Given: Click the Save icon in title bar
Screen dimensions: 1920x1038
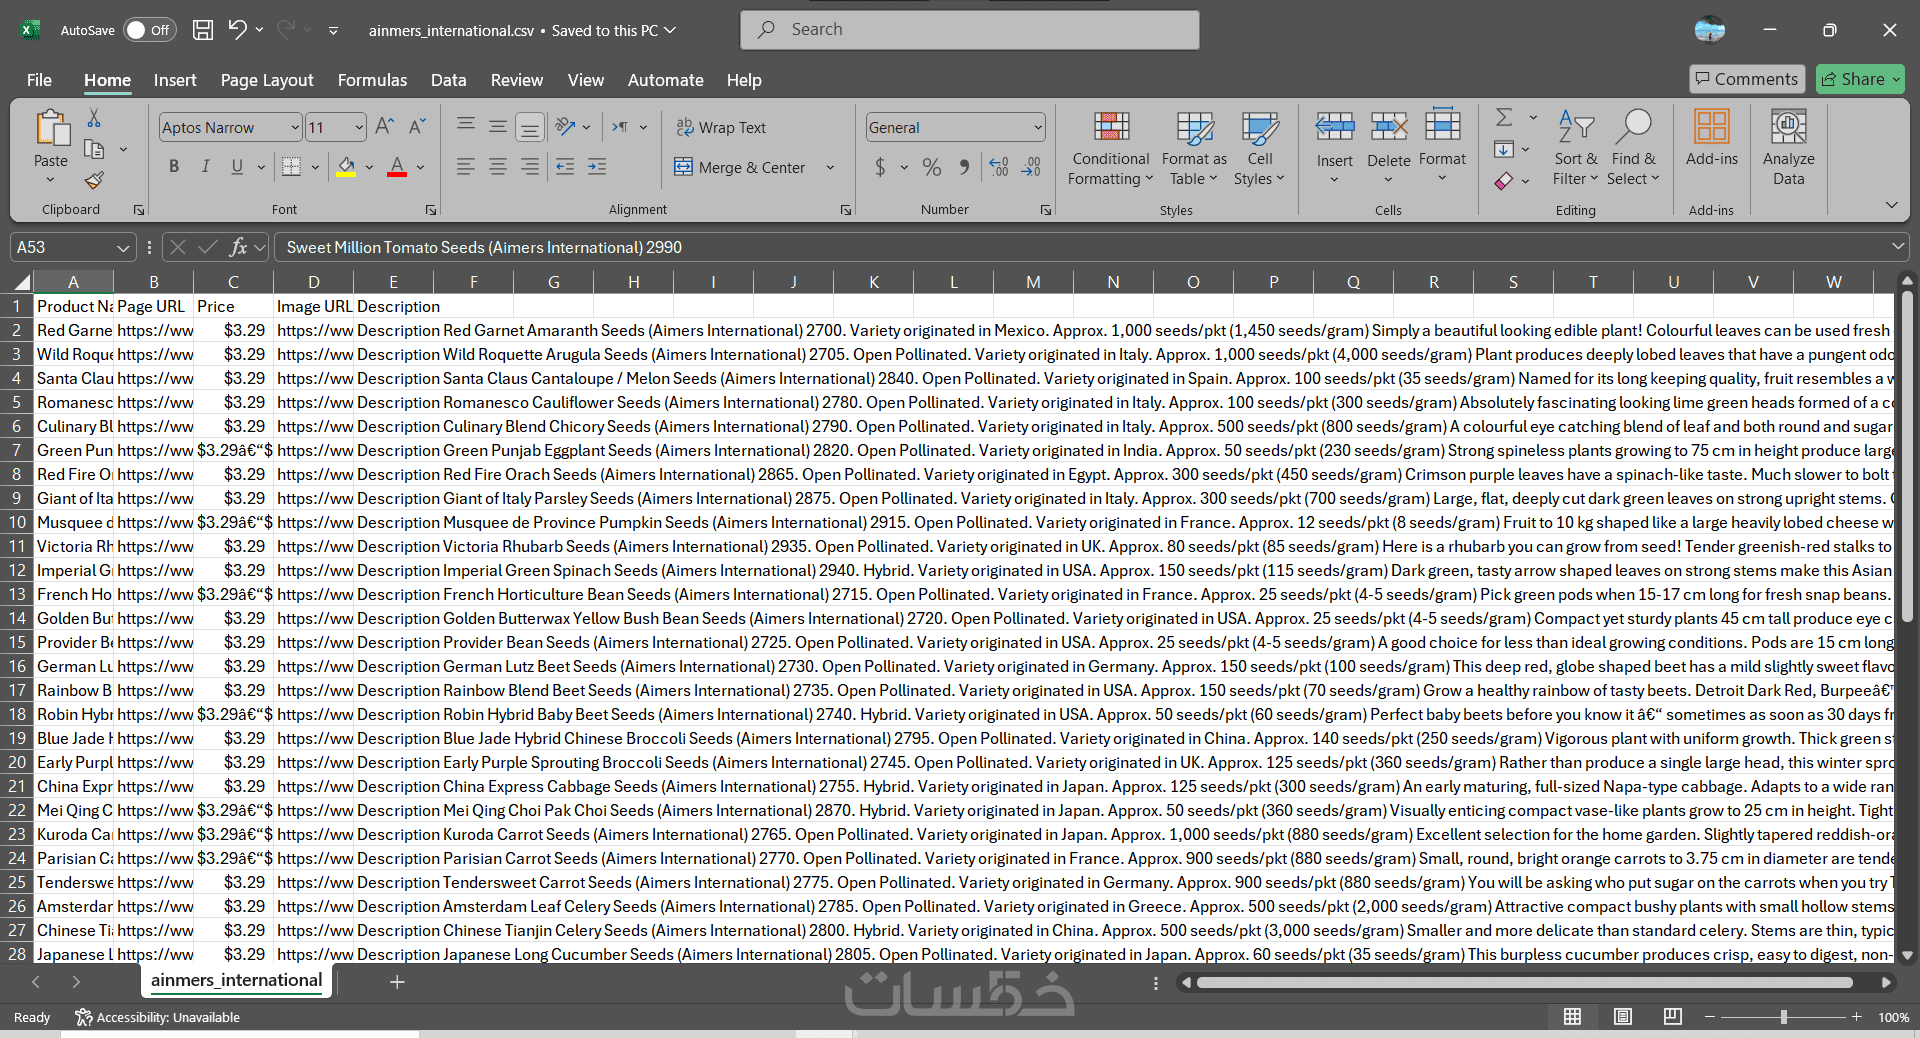Looking at the screenshot, I should click(203, 30).
